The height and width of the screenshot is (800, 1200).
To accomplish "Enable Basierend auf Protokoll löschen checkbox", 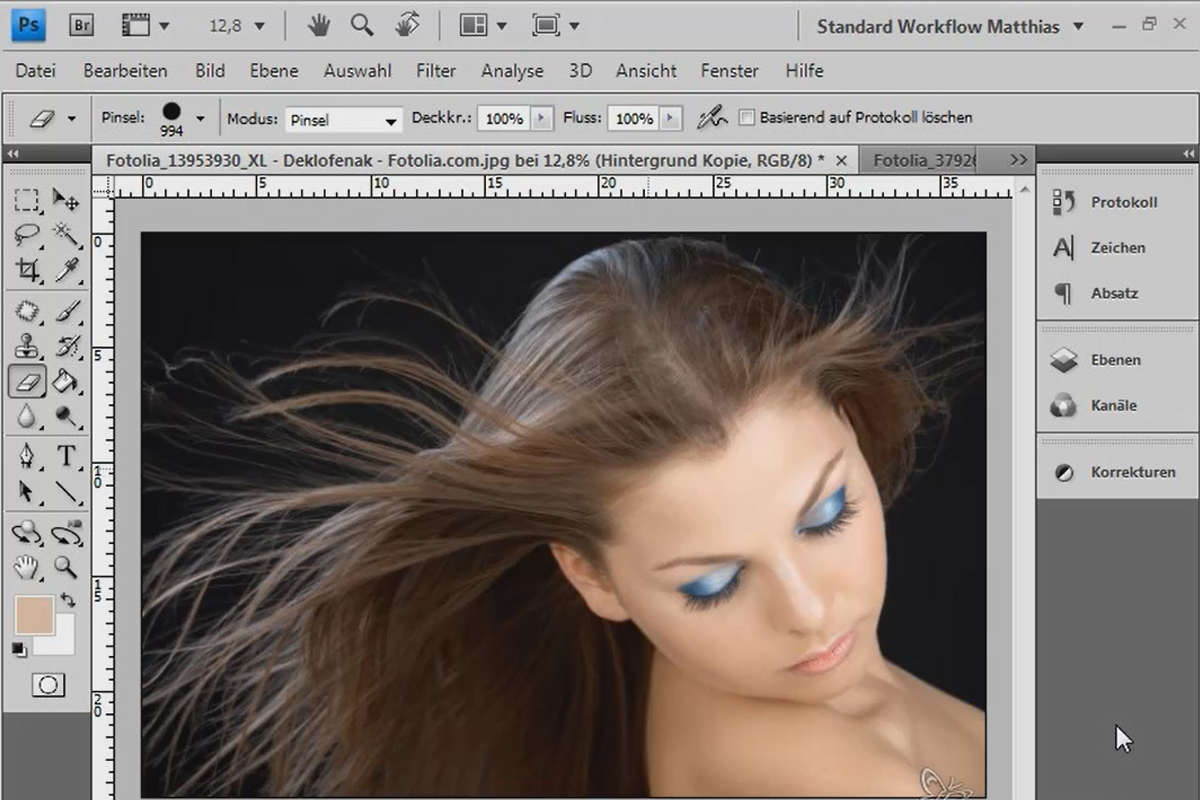I will click(746, 118).
